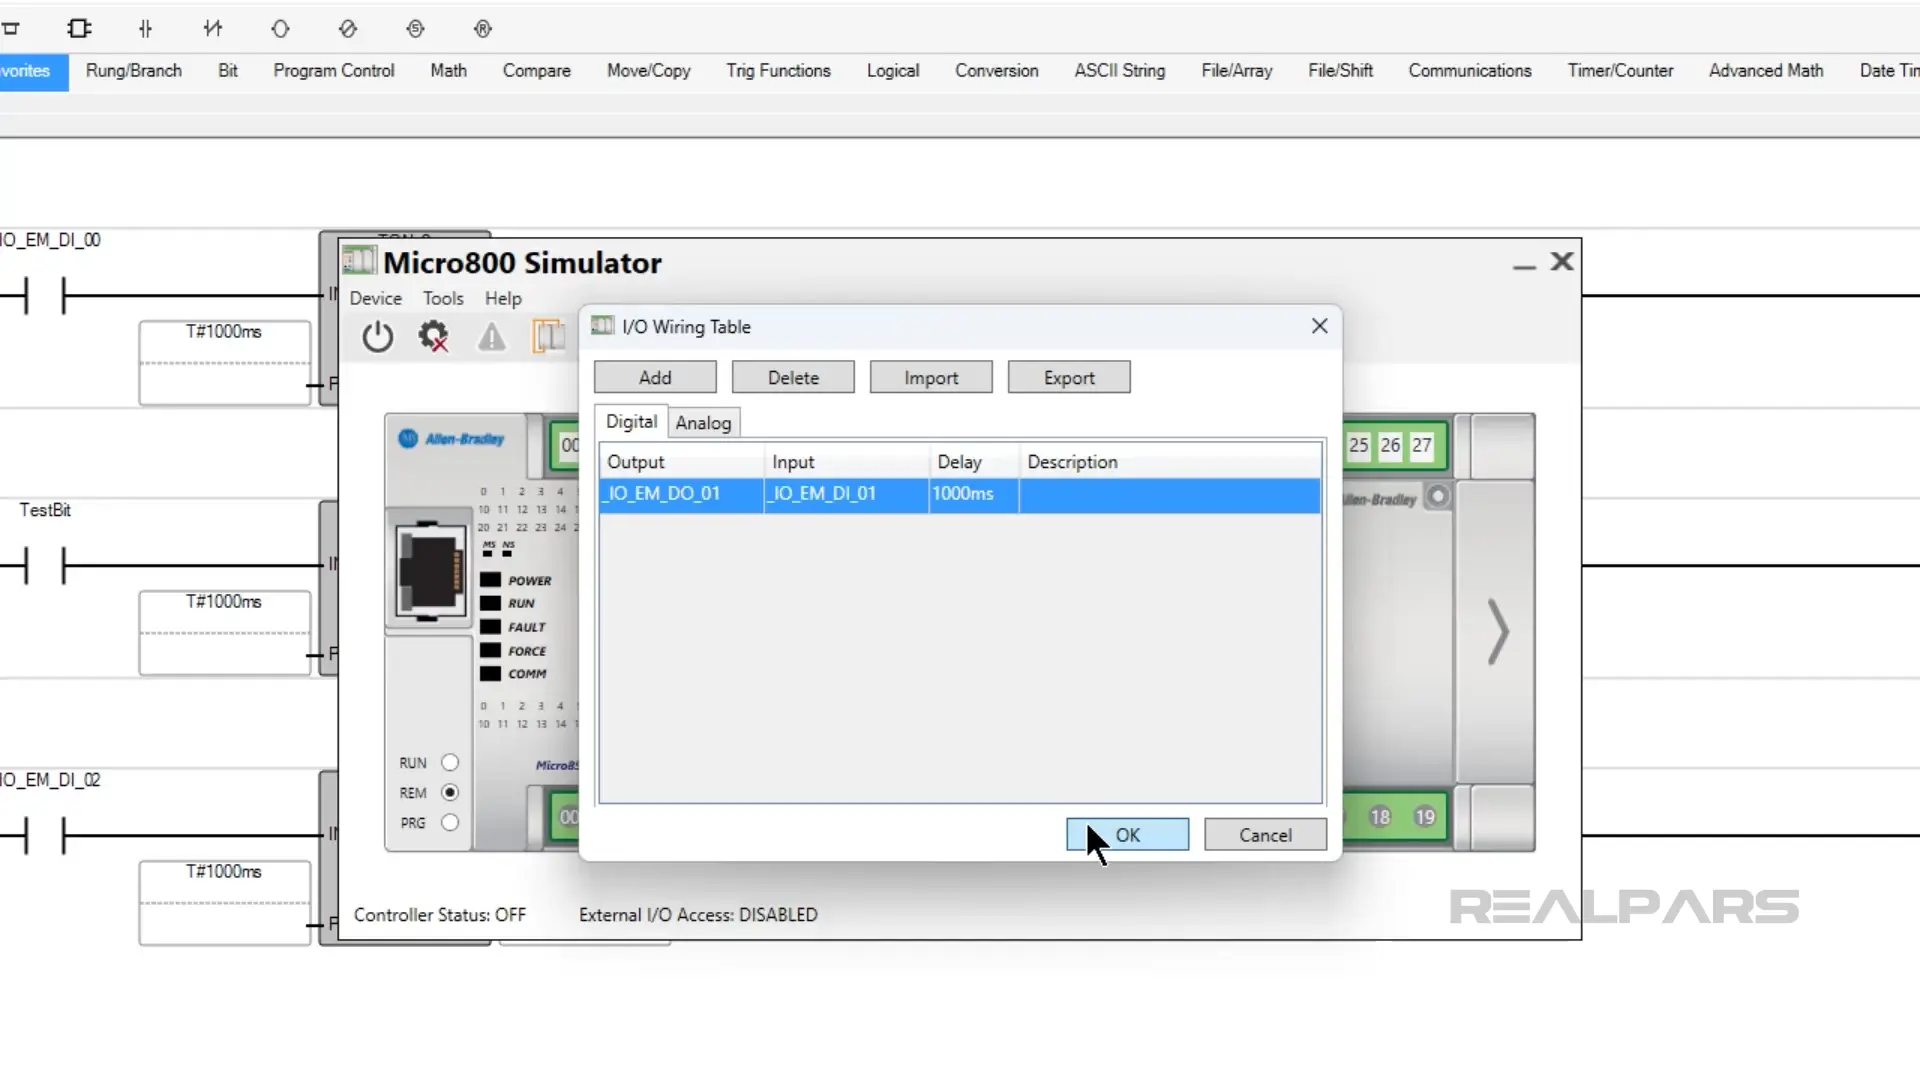Viewport: 1920px width, 1080px height.
Task: Click terminal 25 on the top terminal block
Action: 1358,446
